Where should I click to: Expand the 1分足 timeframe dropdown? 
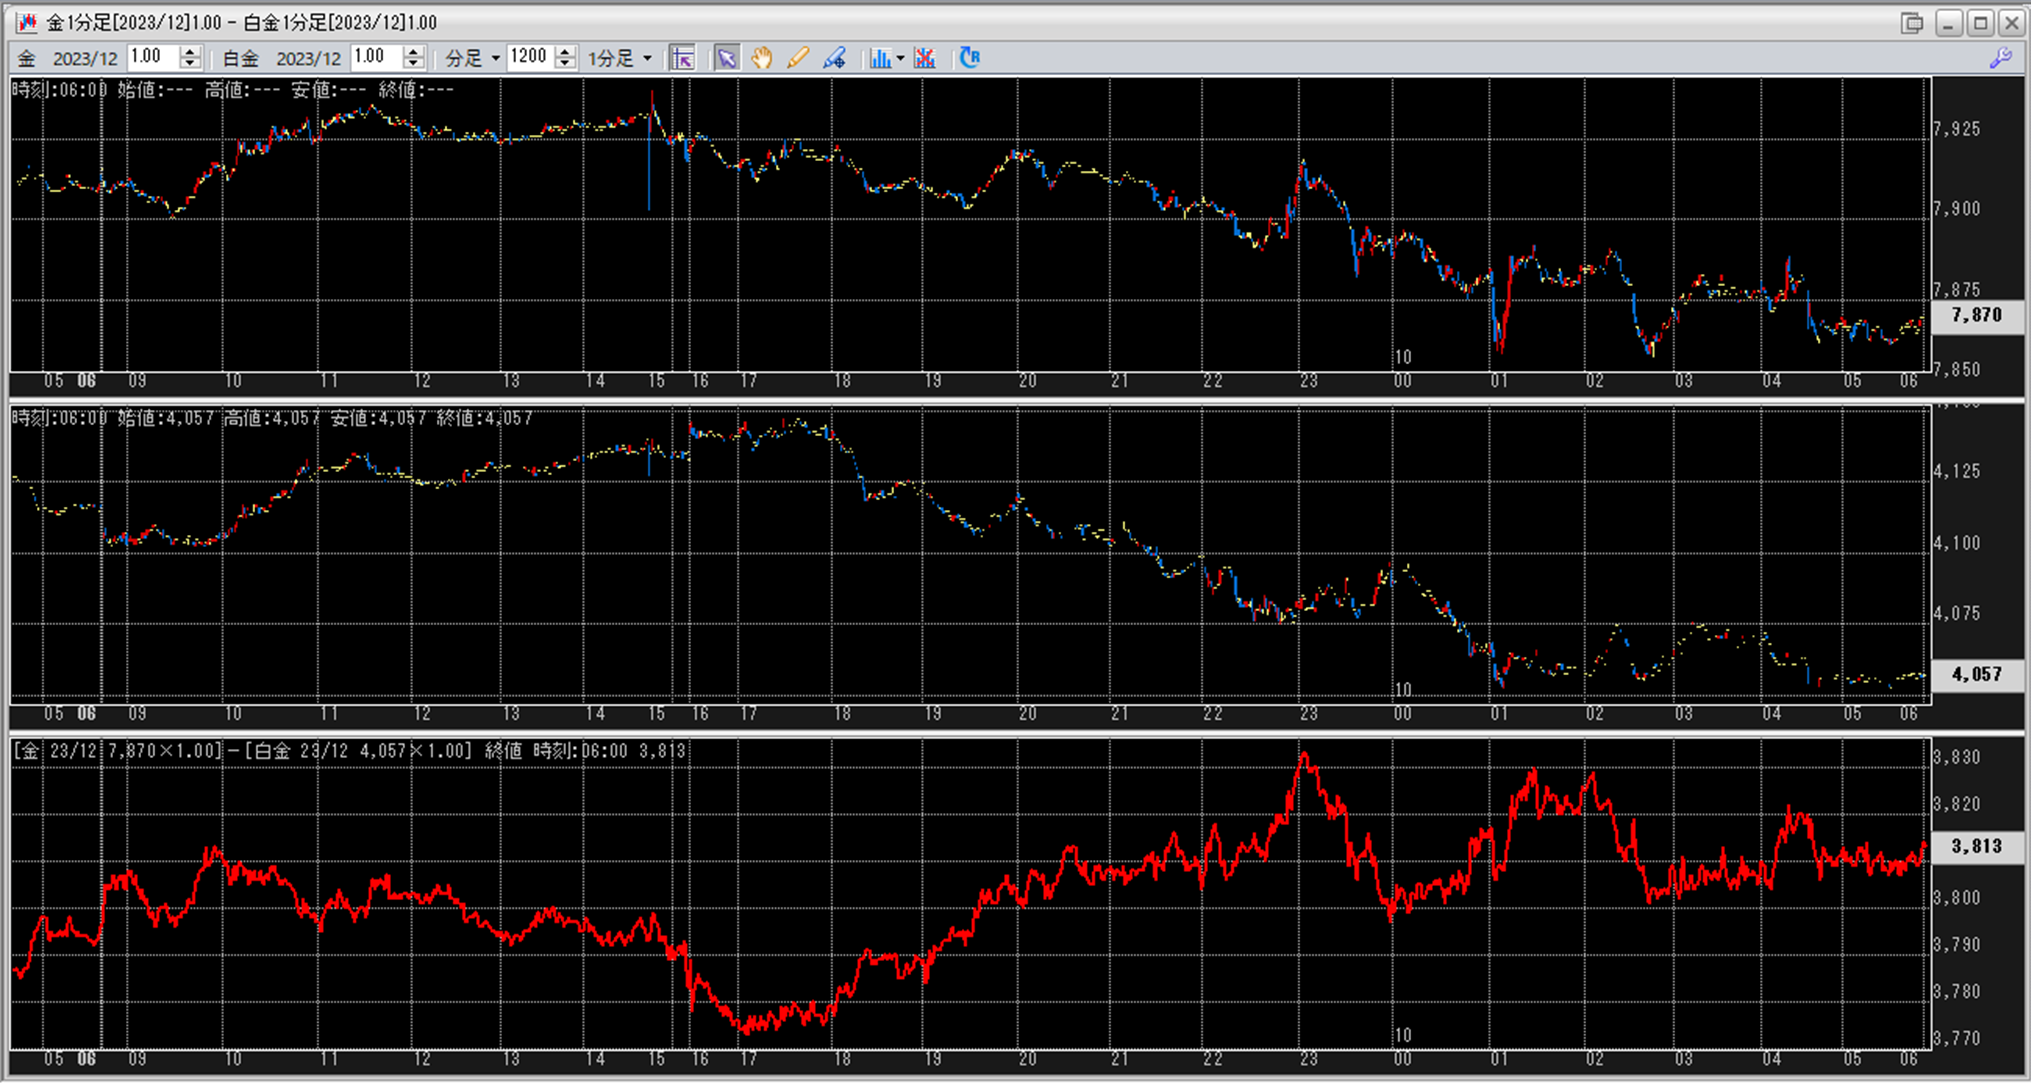[647, 58]
